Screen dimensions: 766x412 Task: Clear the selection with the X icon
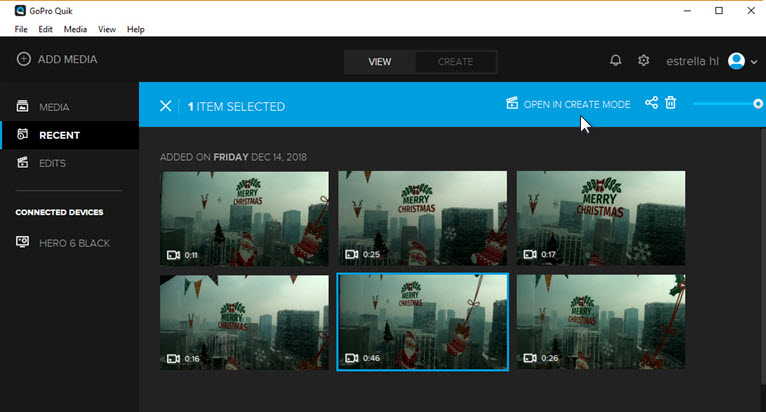[x=166, y=106]
